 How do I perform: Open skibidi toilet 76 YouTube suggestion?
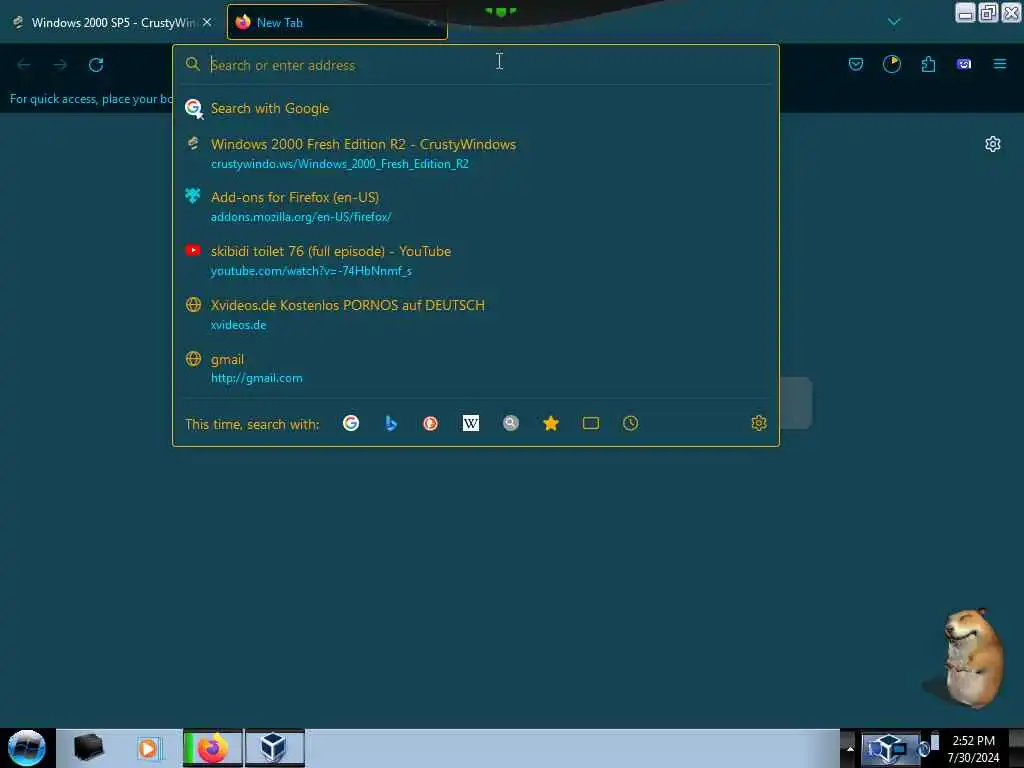click(476, 261)
